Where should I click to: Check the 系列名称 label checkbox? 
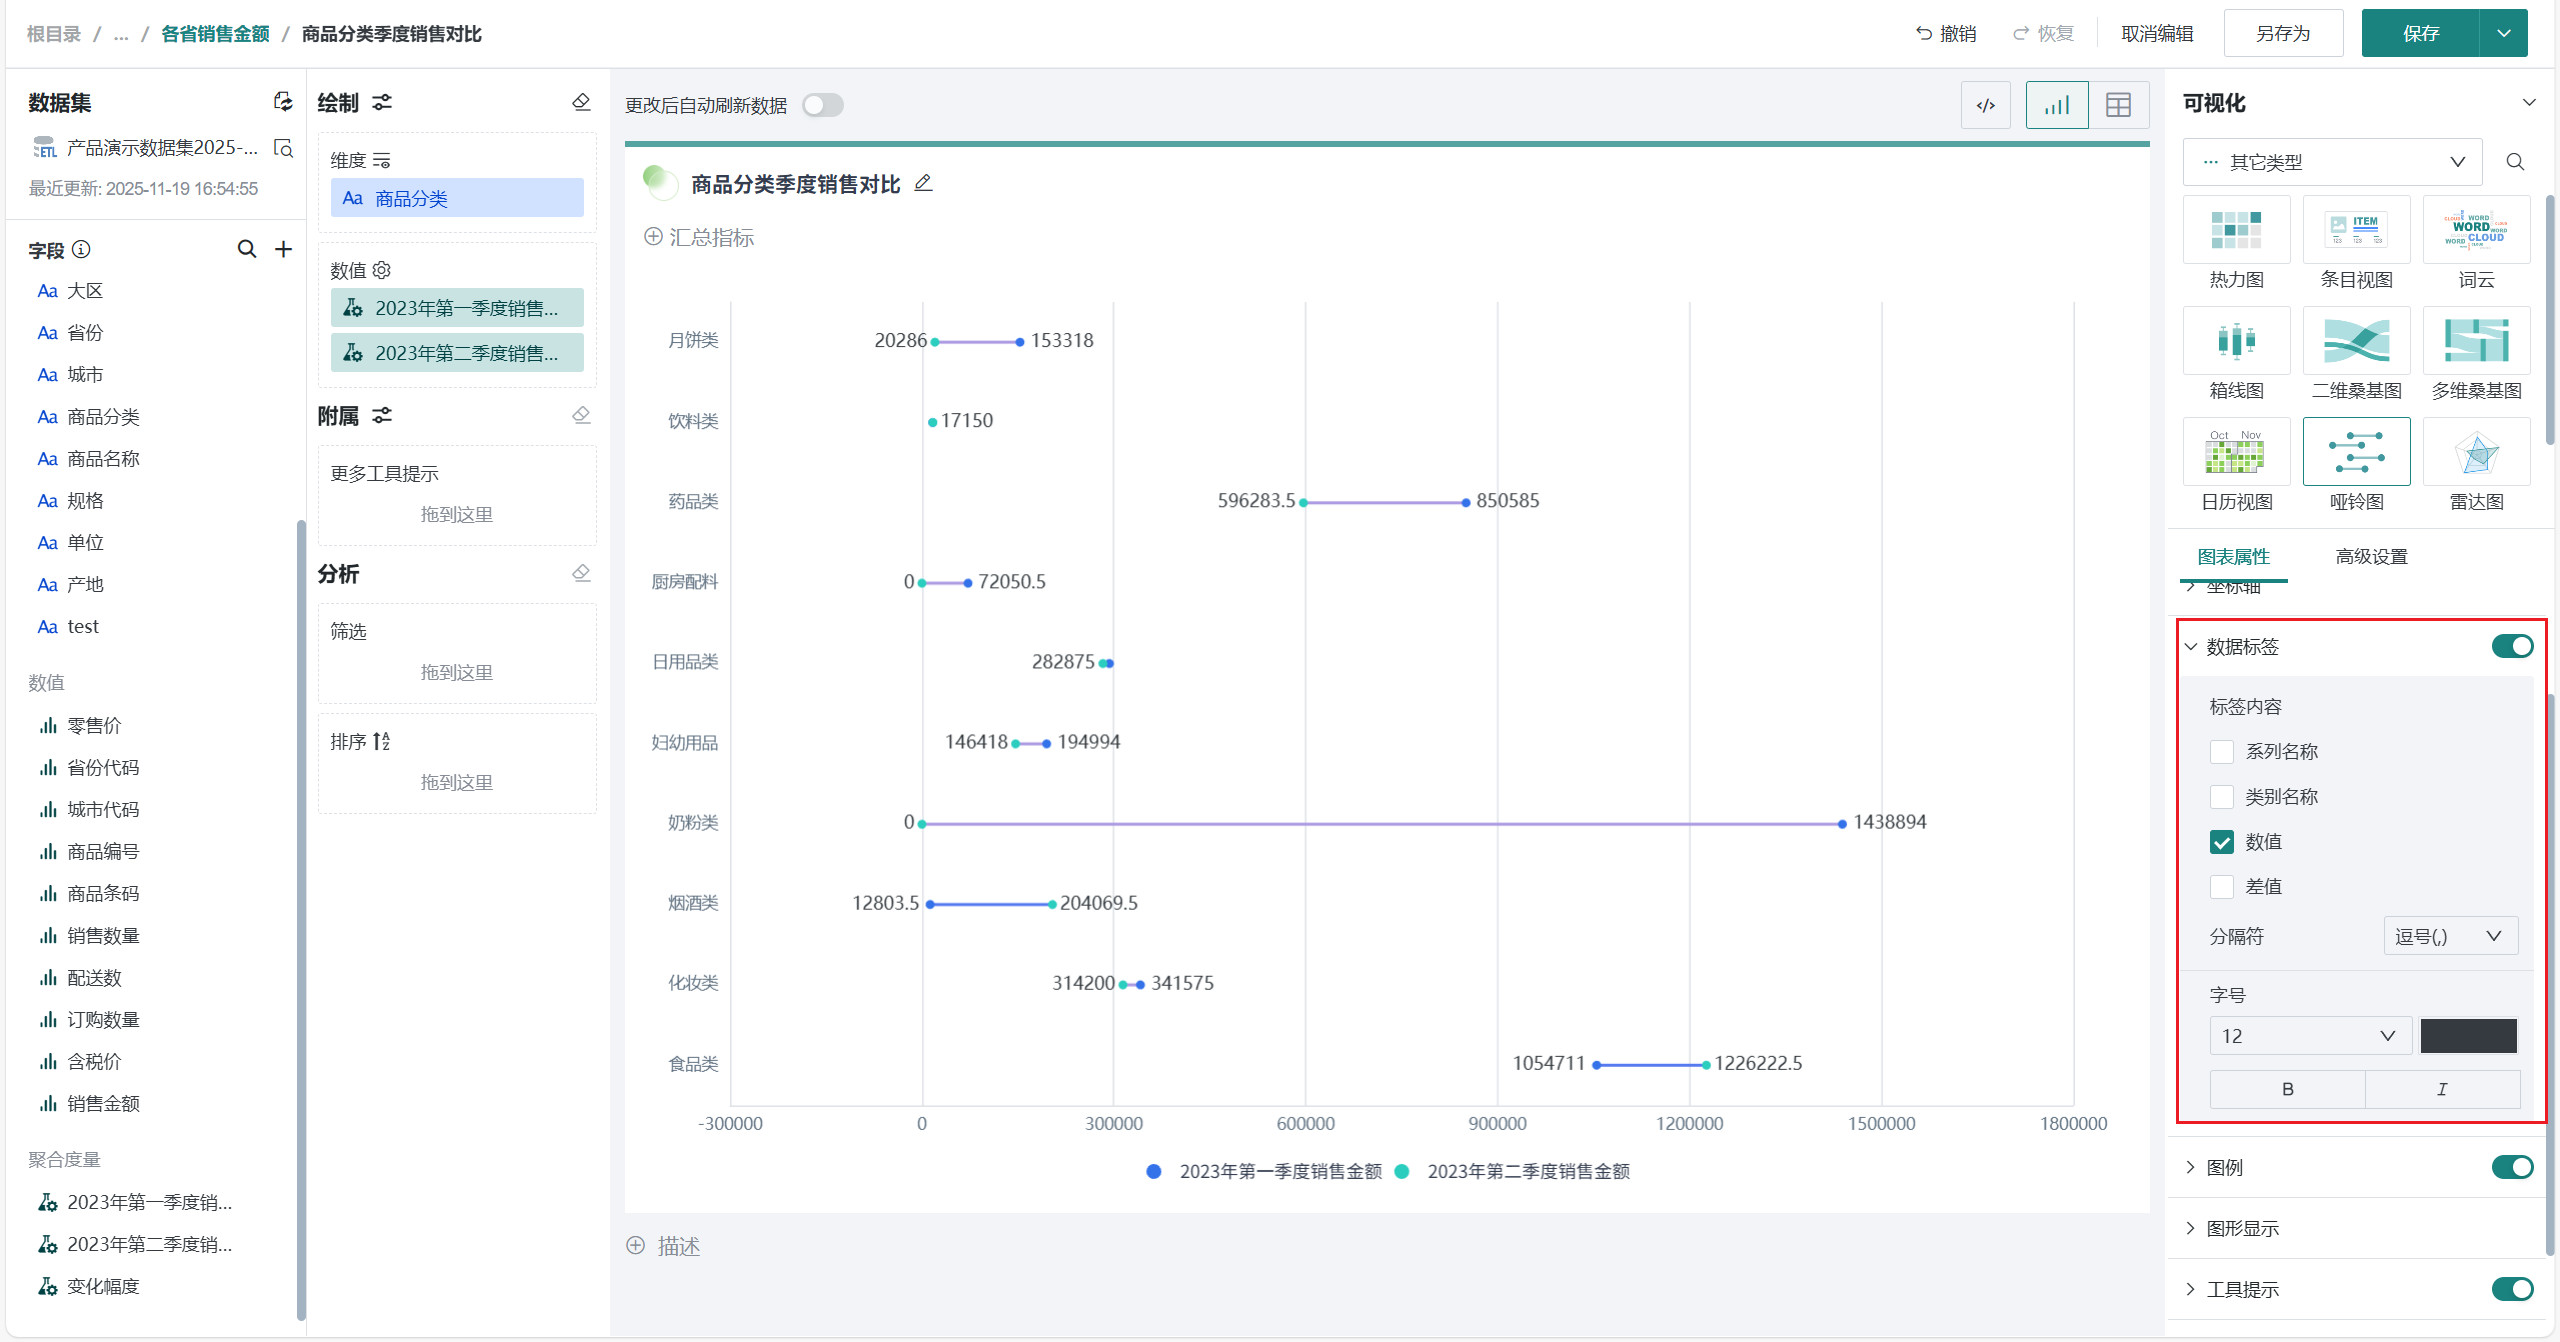(x=2222, y=752)
